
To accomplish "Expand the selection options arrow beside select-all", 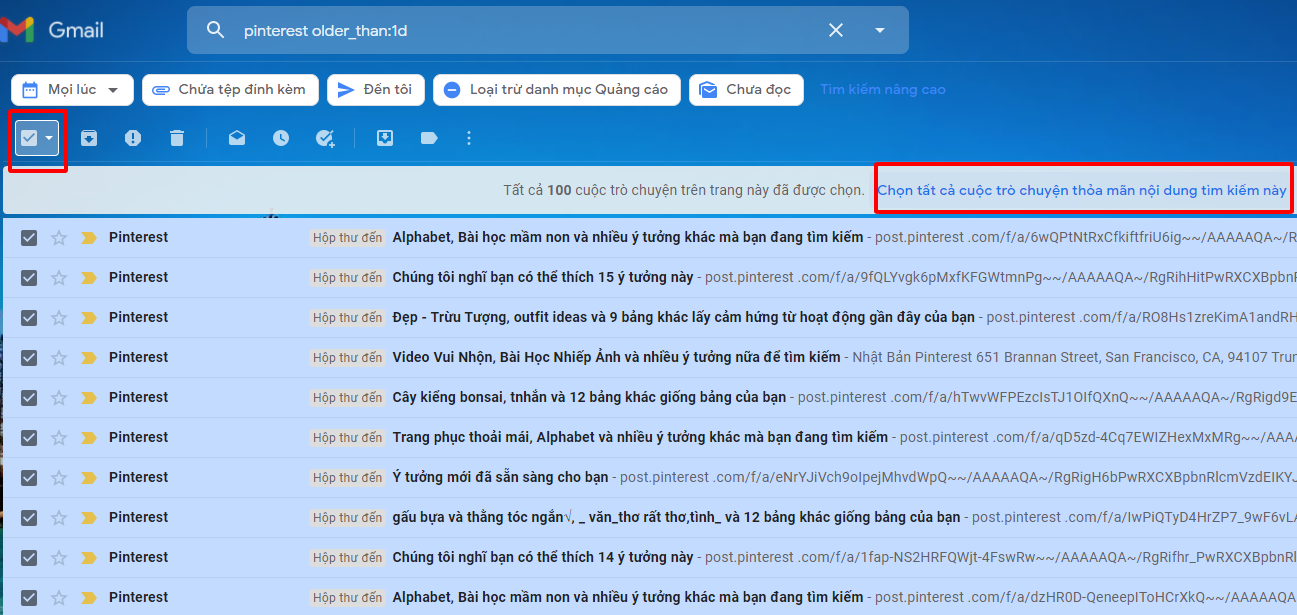I will (x=49, y=138).
